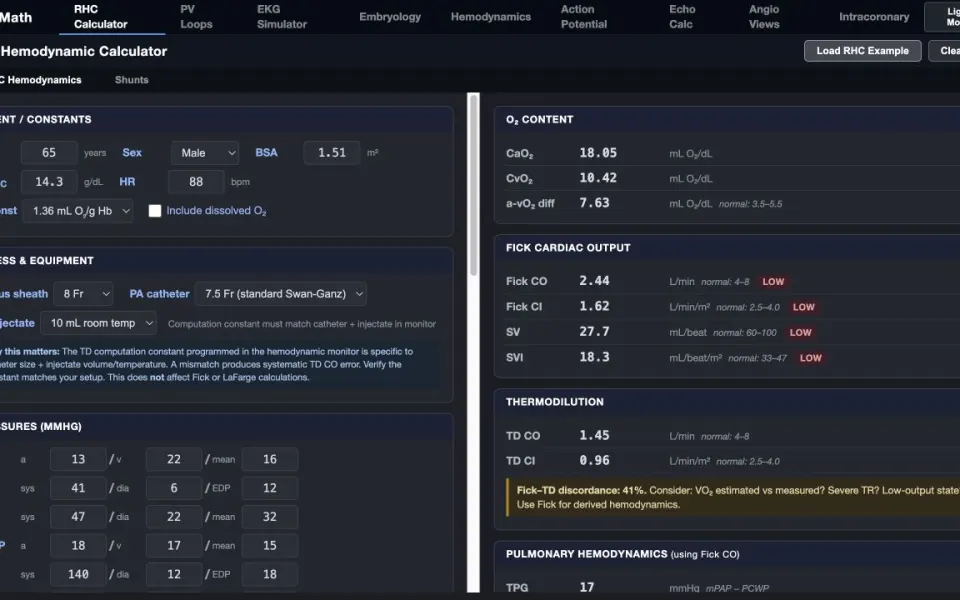The width and height of the screenshot is (960, 600).
Task: Click the EDP field showing 18
Action: coord(270,574)
